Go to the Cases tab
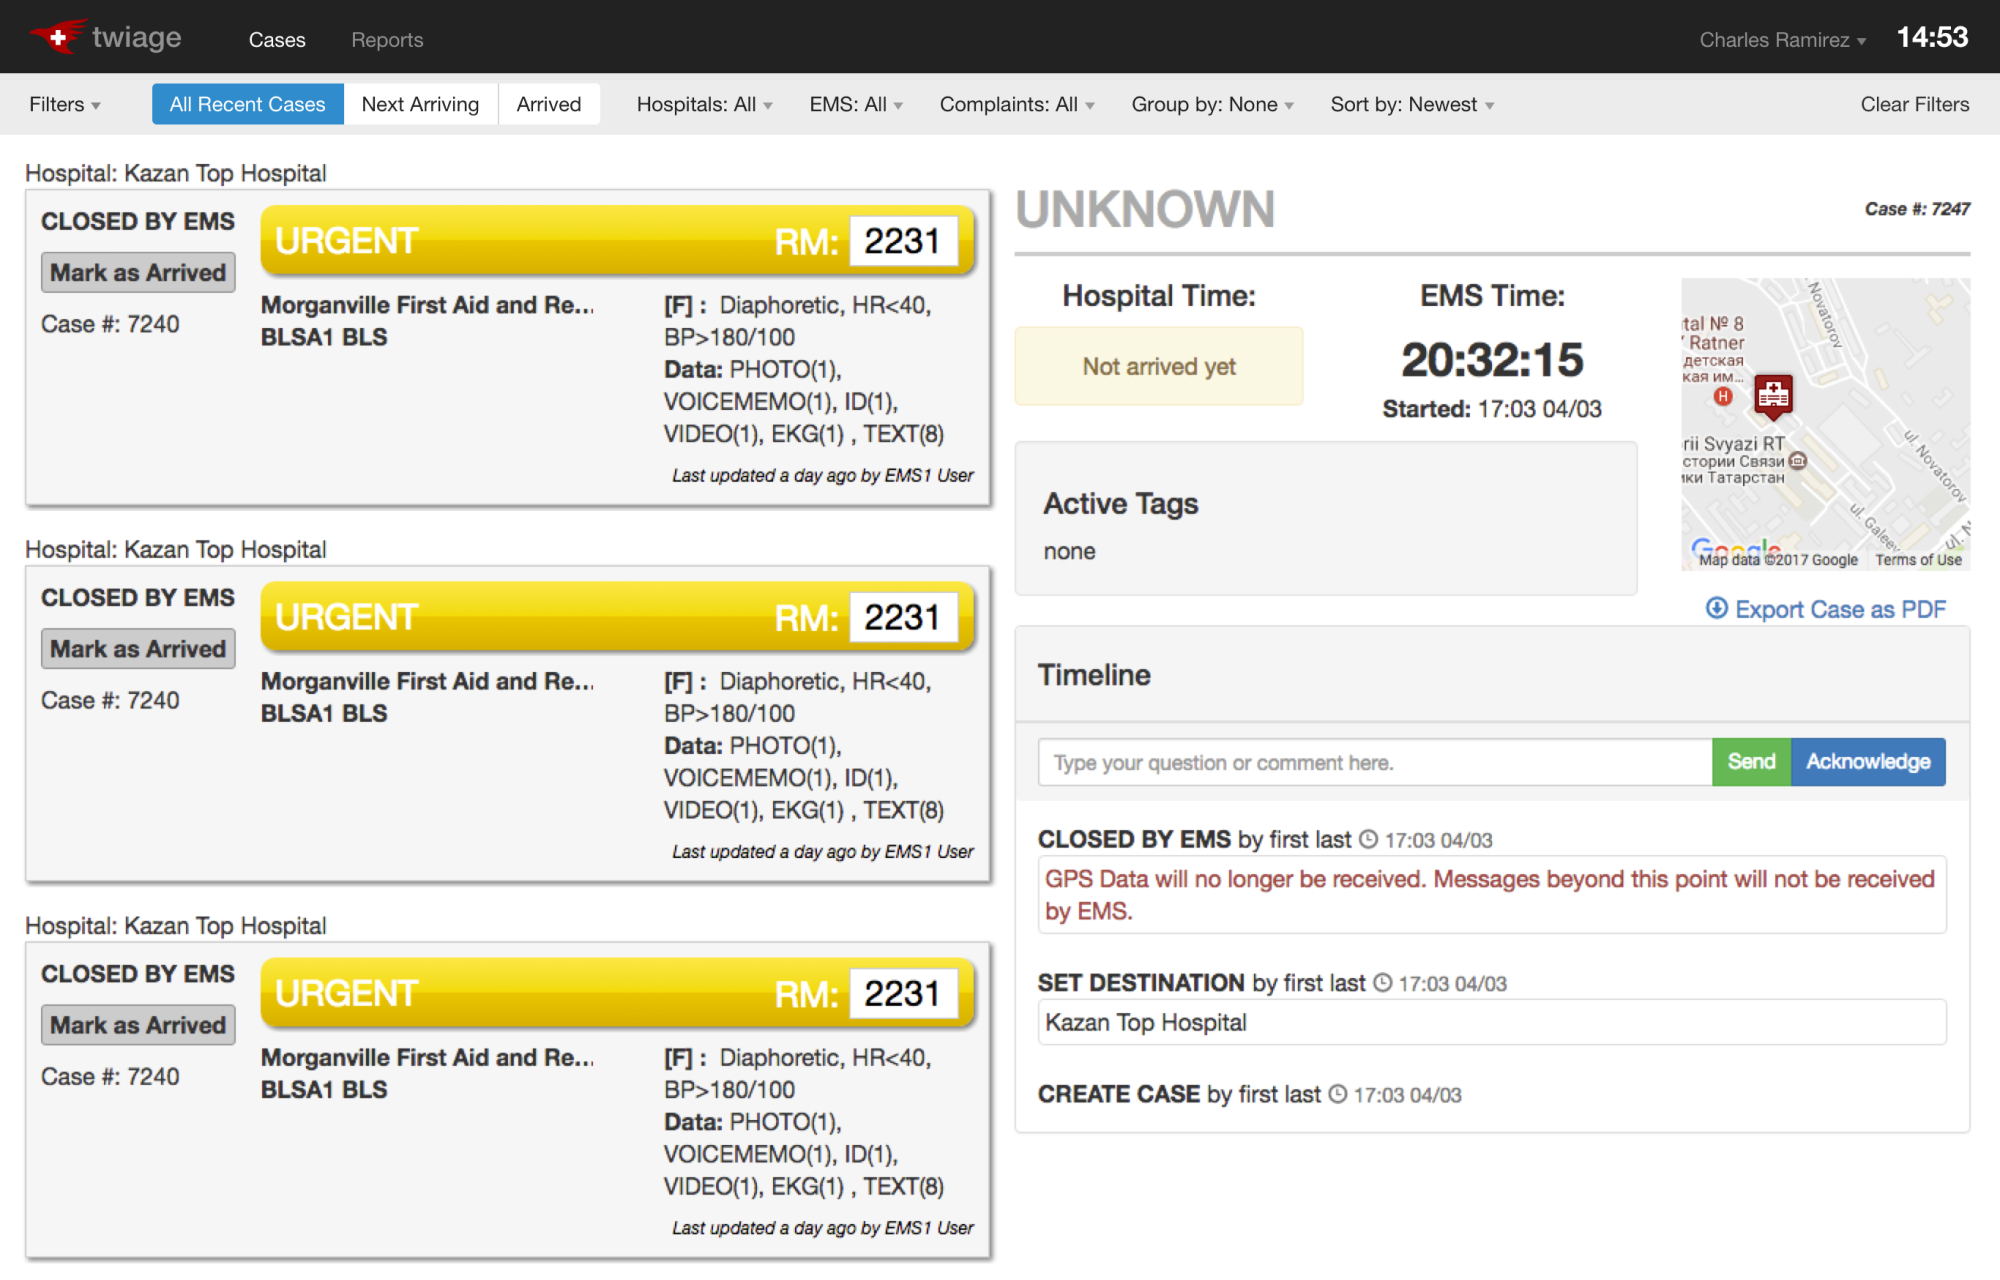2000x1280 pixels. 277,40
